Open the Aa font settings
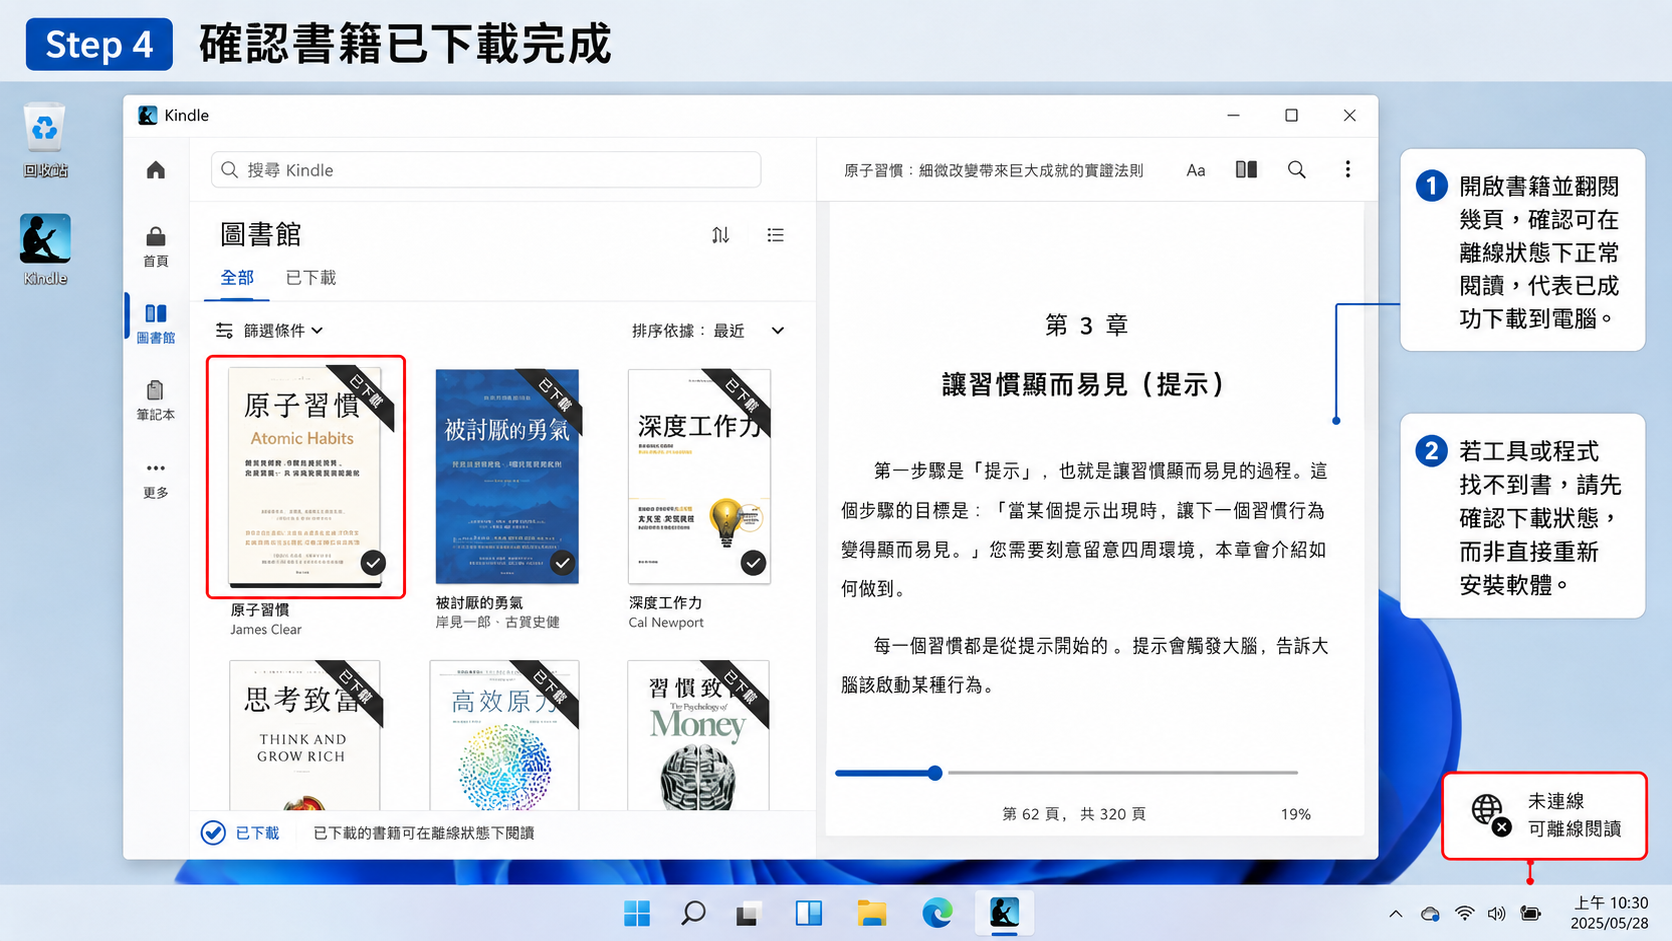The height and width of the screenshot is (941, 1672). pos(1196,170)
